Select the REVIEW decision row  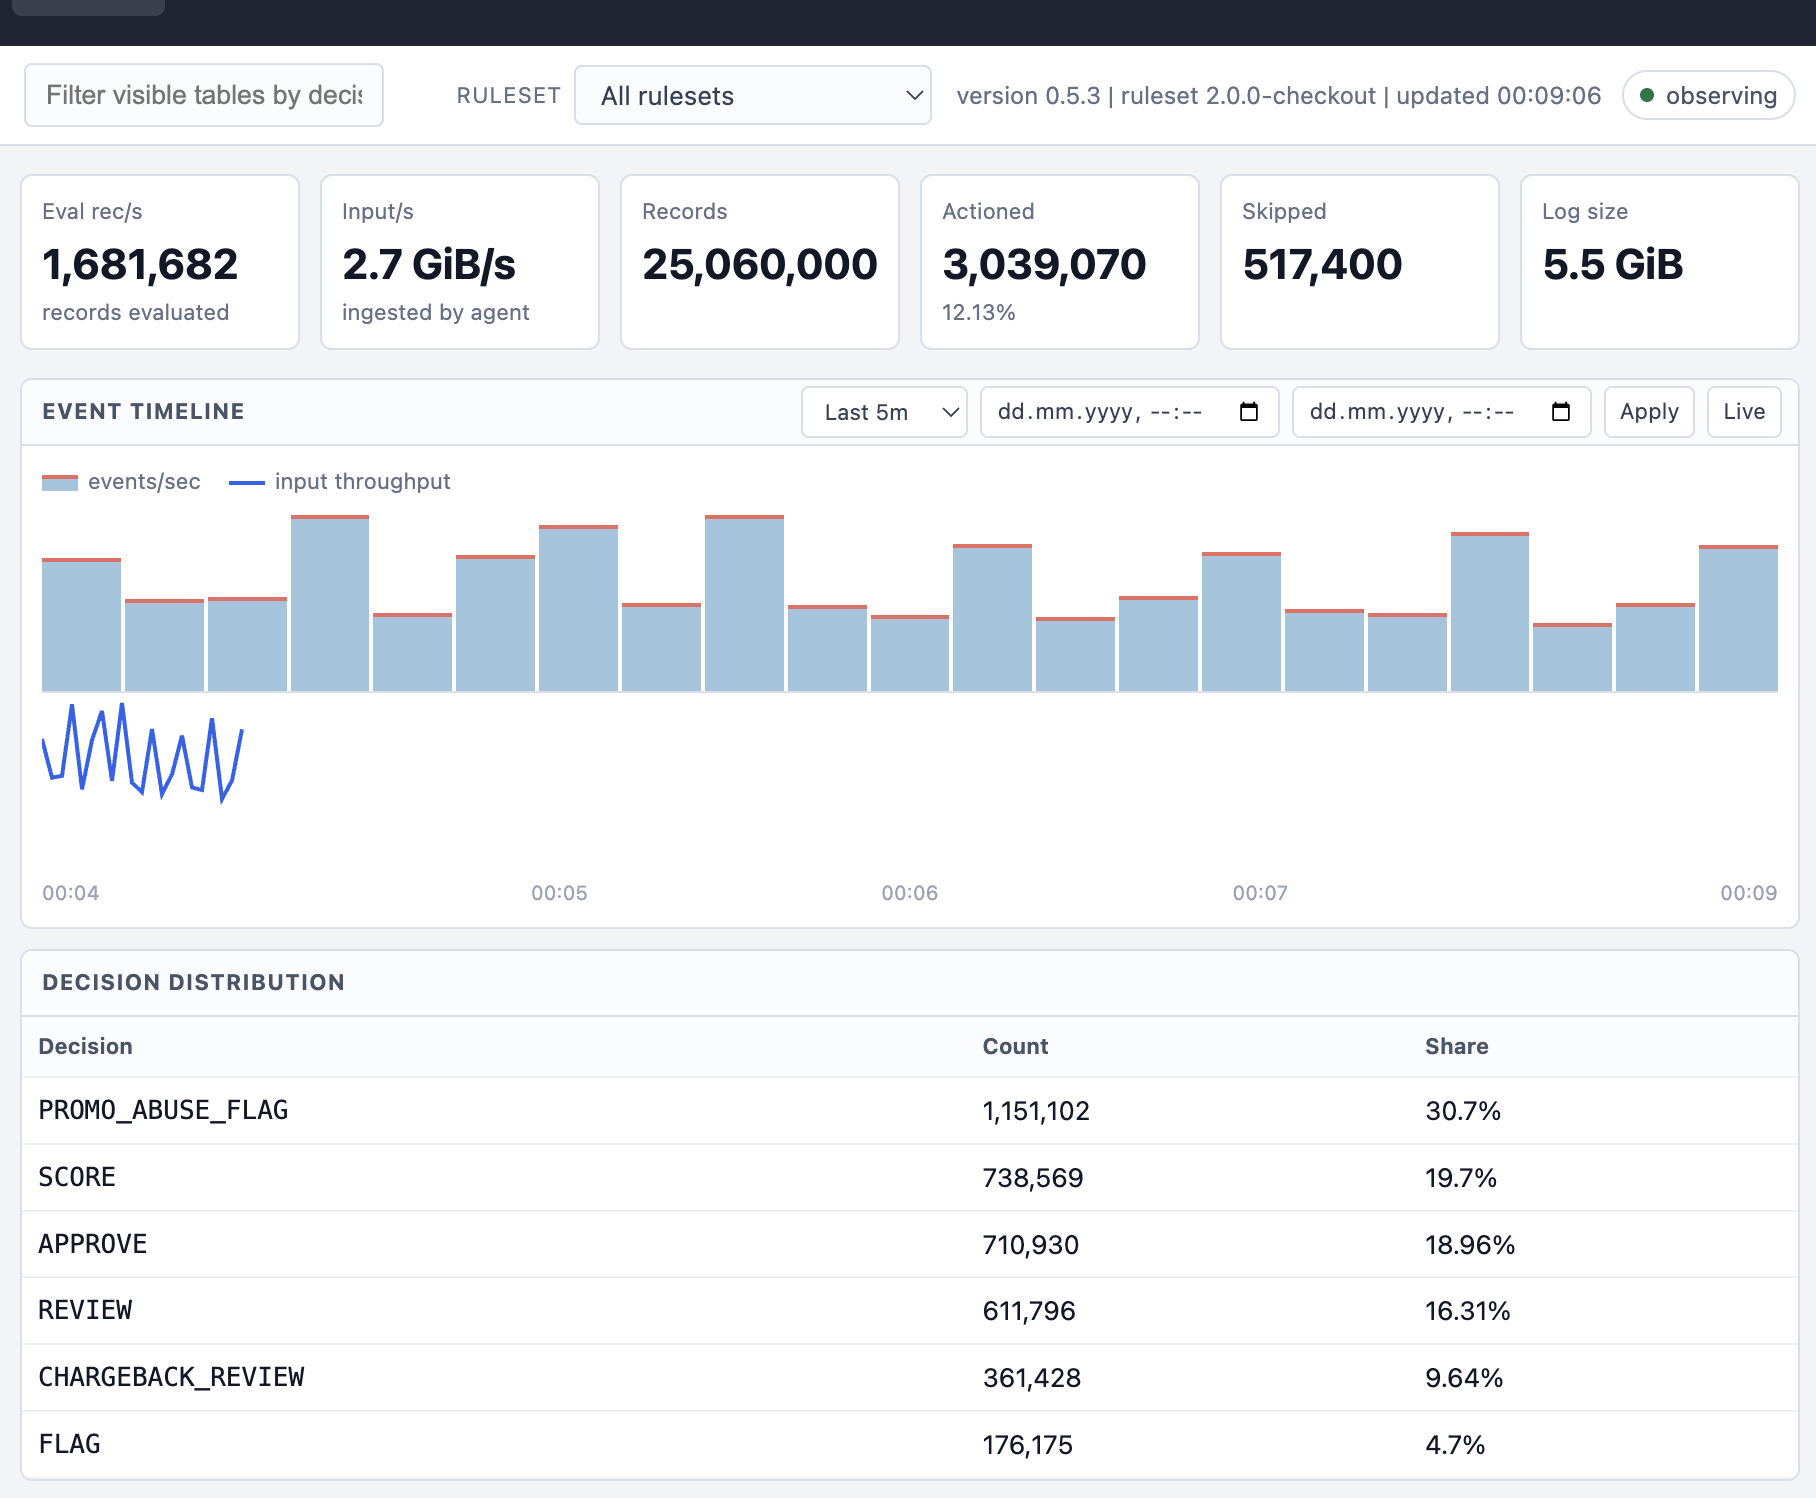coord(910,1311)
